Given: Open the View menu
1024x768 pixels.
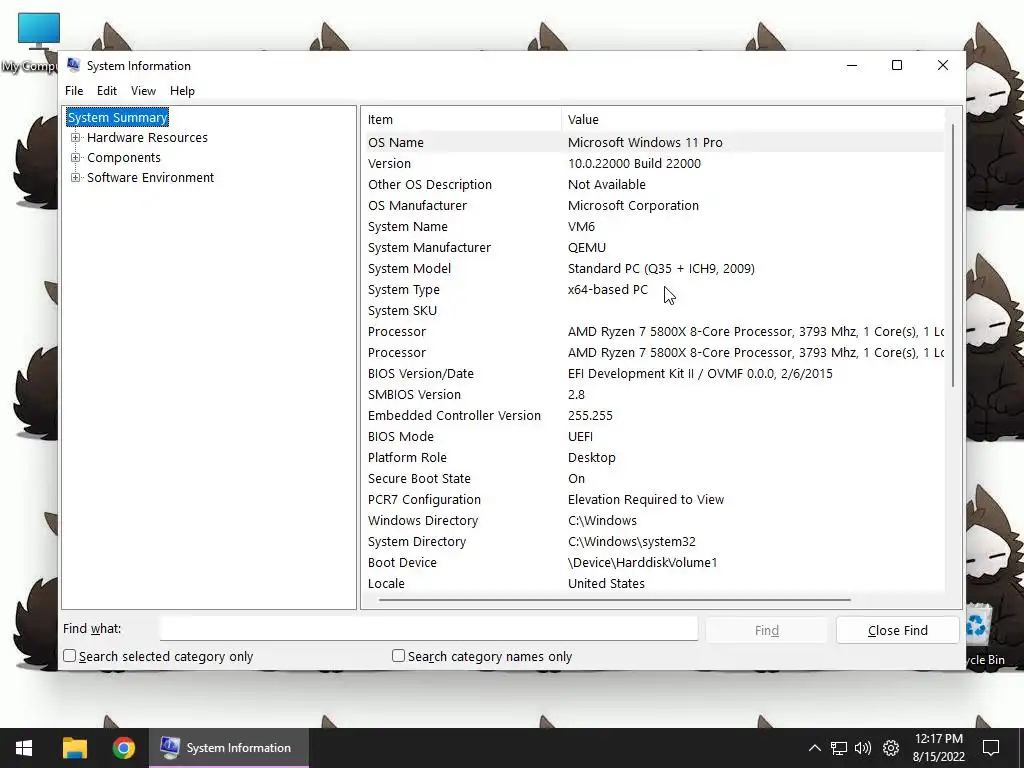Looking at the screenshot, I should pyautogui.click(x=143, y=91).
